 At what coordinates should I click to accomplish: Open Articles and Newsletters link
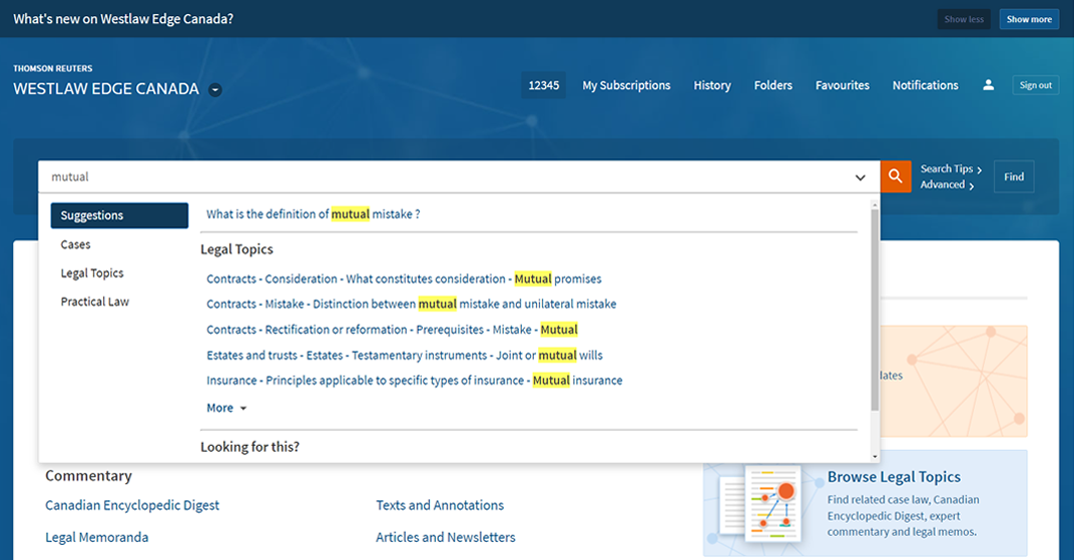pos(445,537)
